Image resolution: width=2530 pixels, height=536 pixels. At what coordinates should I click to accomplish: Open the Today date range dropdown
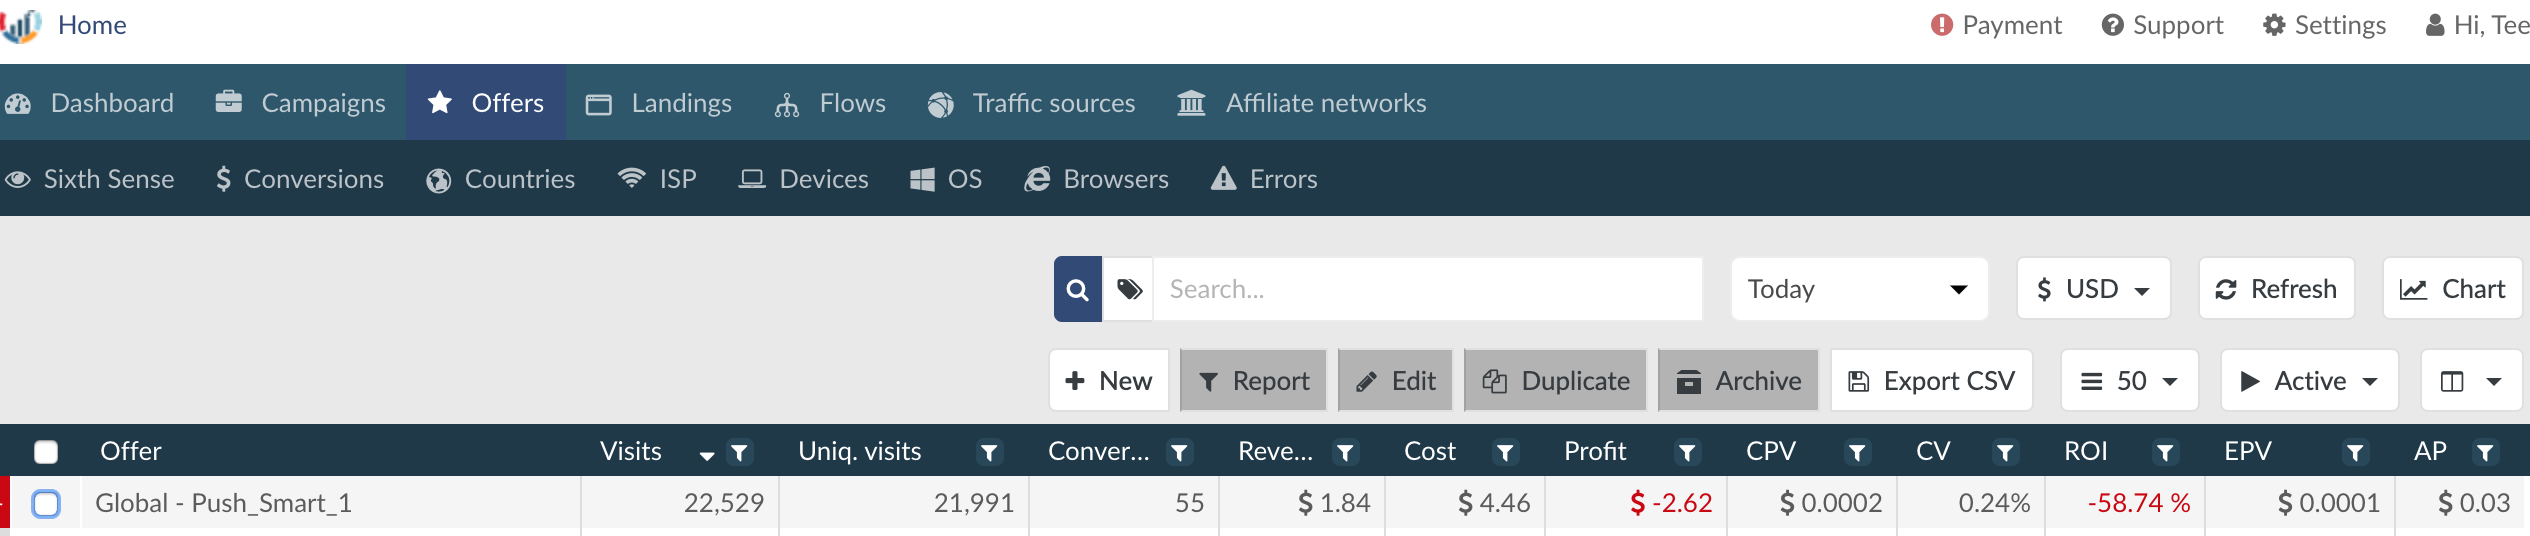click(1858, 289)
